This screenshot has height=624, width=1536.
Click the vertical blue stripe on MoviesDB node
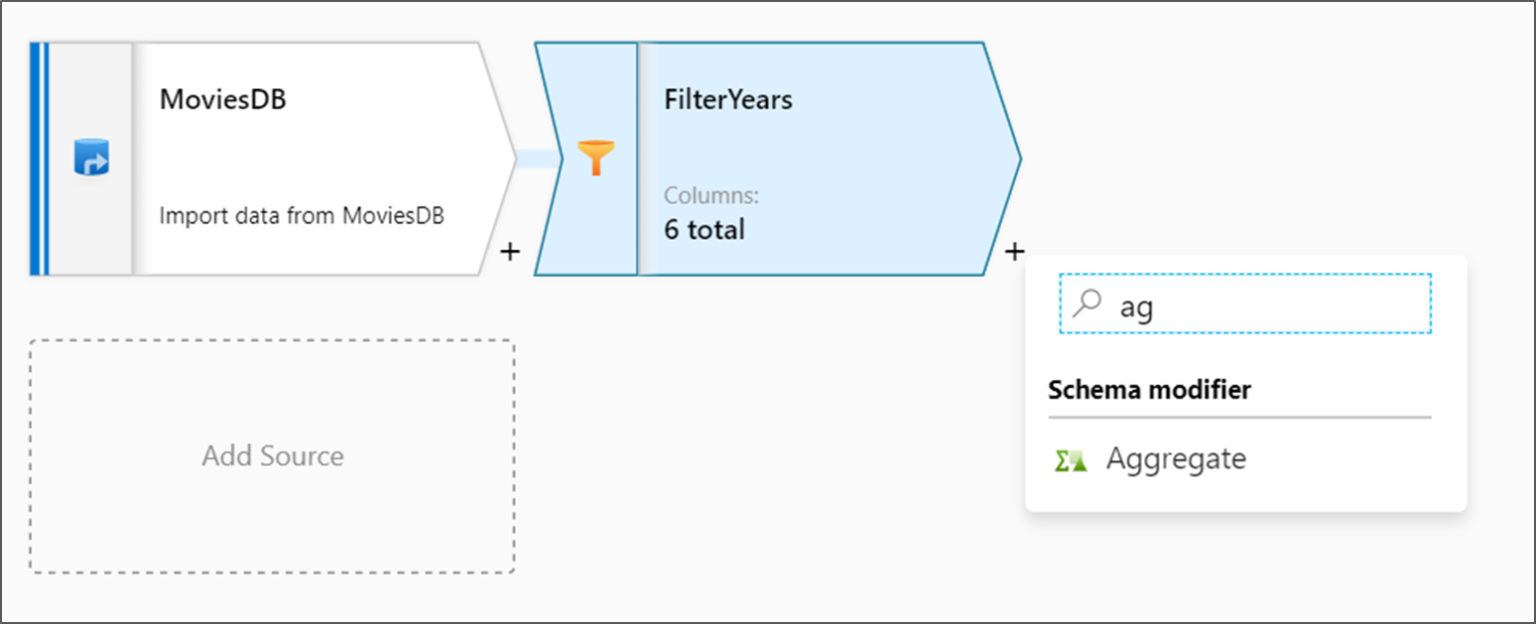36,160
